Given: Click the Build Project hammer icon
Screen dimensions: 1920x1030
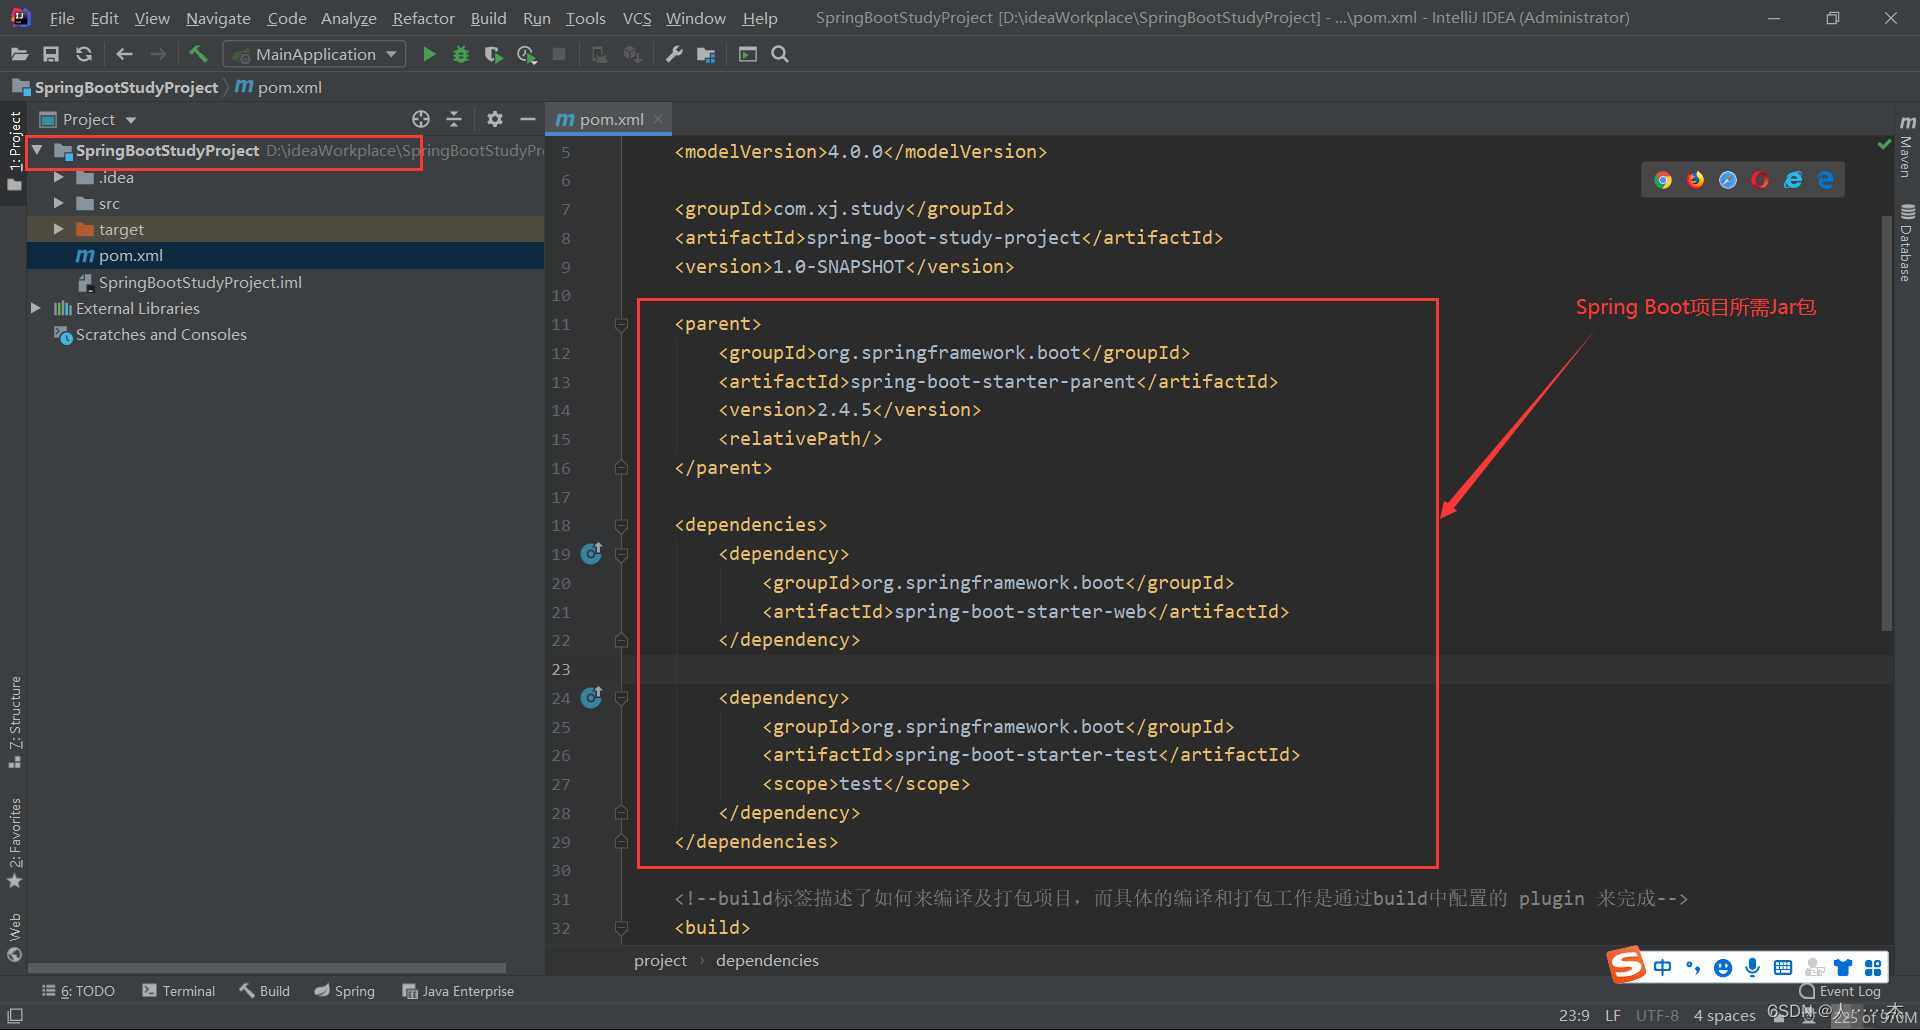Looking at the screenshot, I should click(198, 54).
